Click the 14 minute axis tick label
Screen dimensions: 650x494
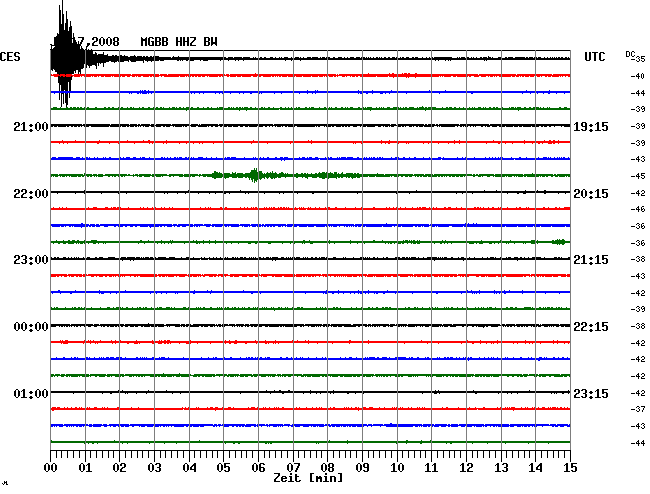tap(535, 468)
